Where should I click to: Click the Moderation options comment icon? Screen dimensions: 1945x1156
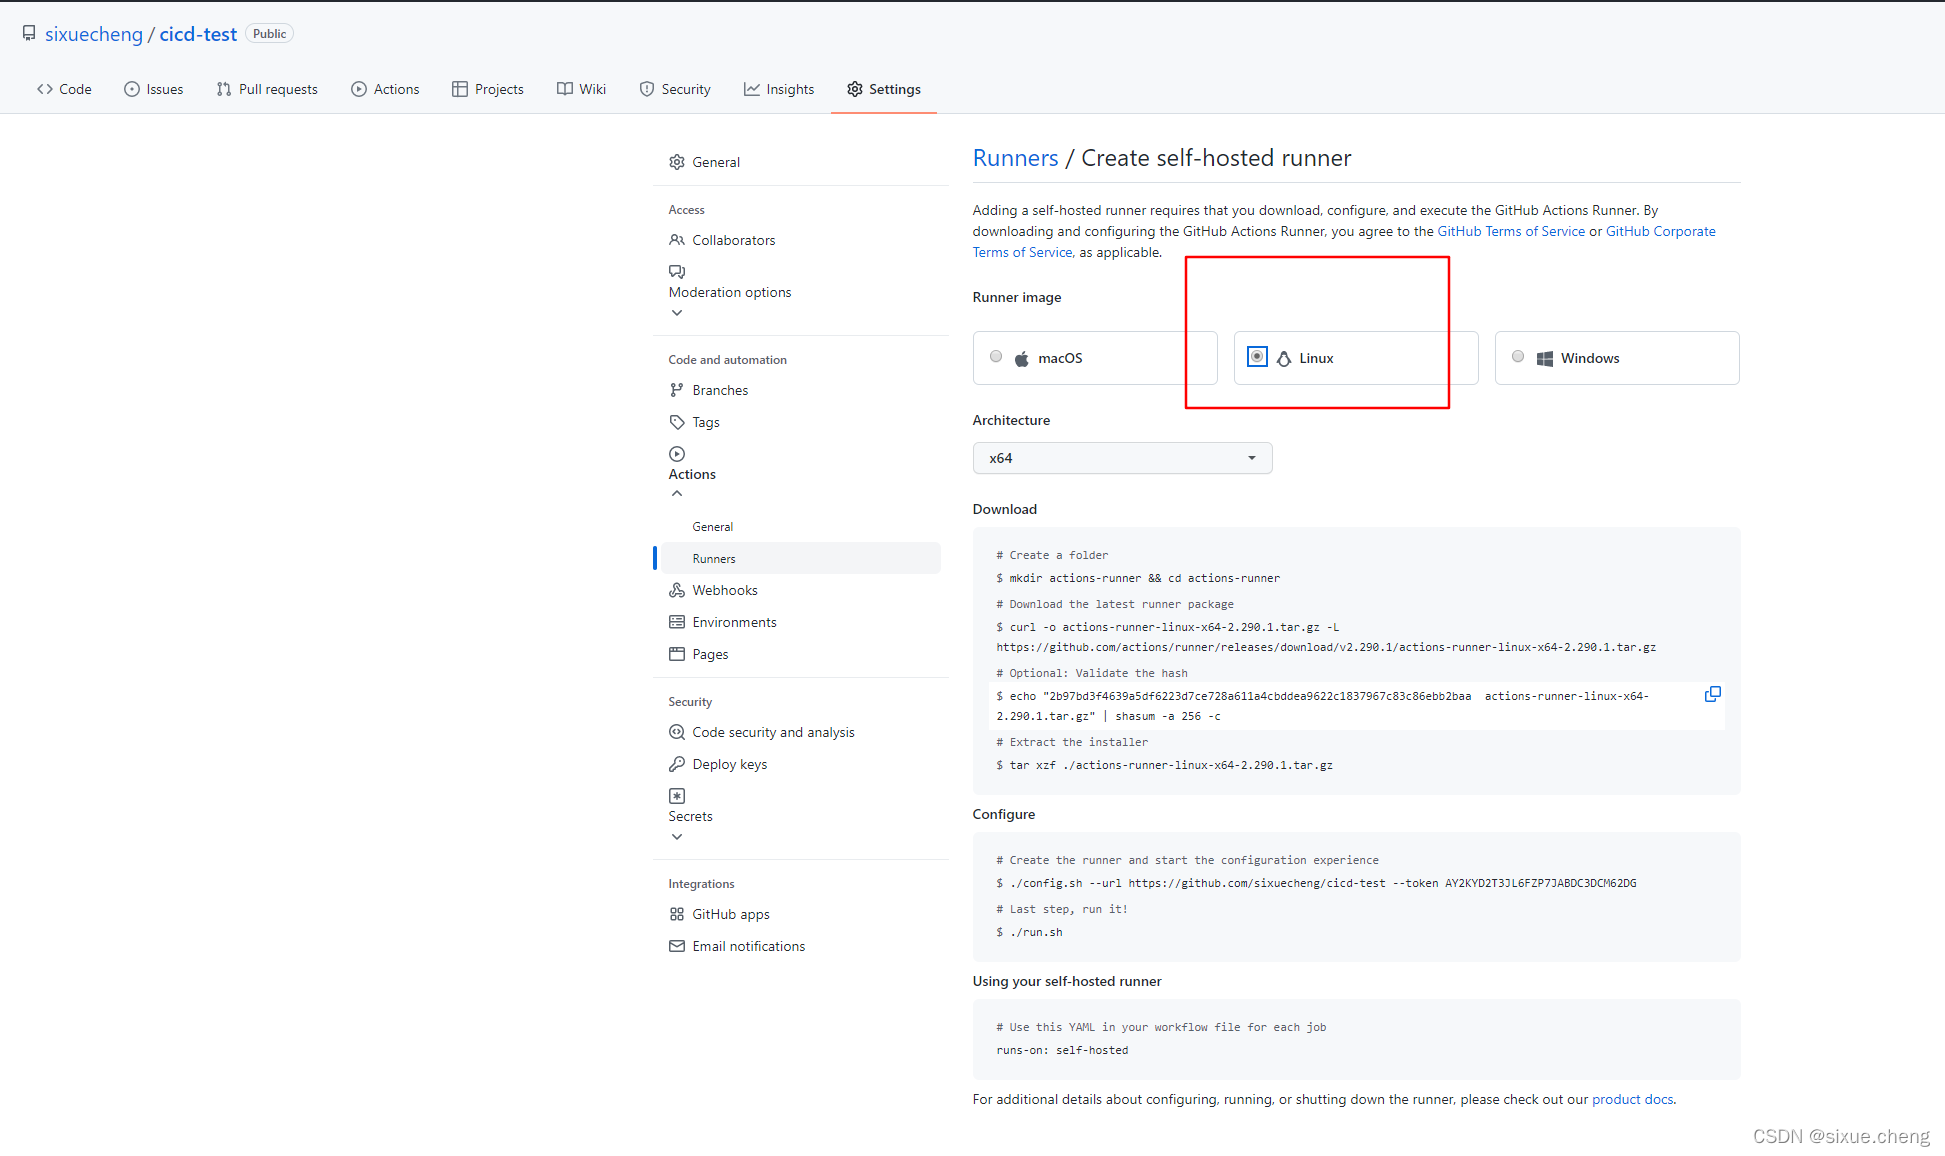tap(677, 272)
